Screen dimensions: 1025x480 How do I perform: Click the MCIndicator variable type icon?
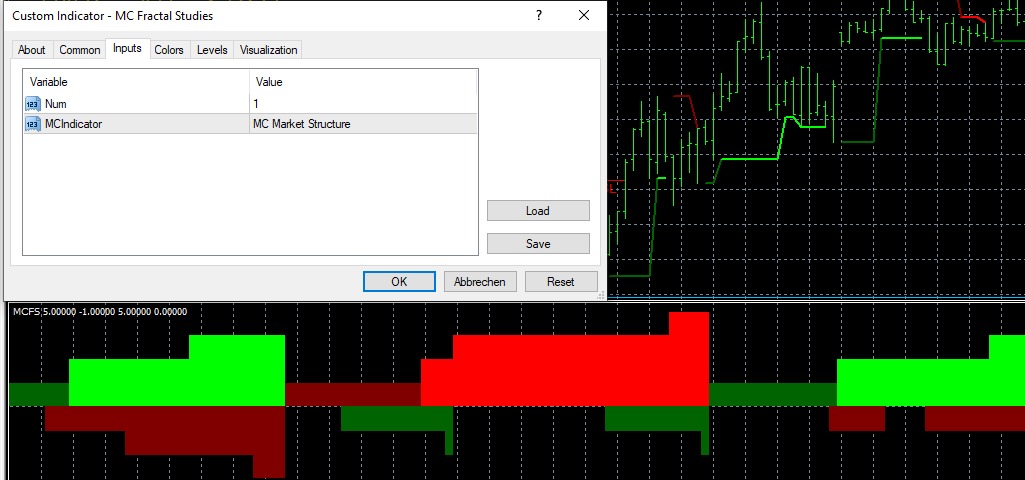click(33, 124)
